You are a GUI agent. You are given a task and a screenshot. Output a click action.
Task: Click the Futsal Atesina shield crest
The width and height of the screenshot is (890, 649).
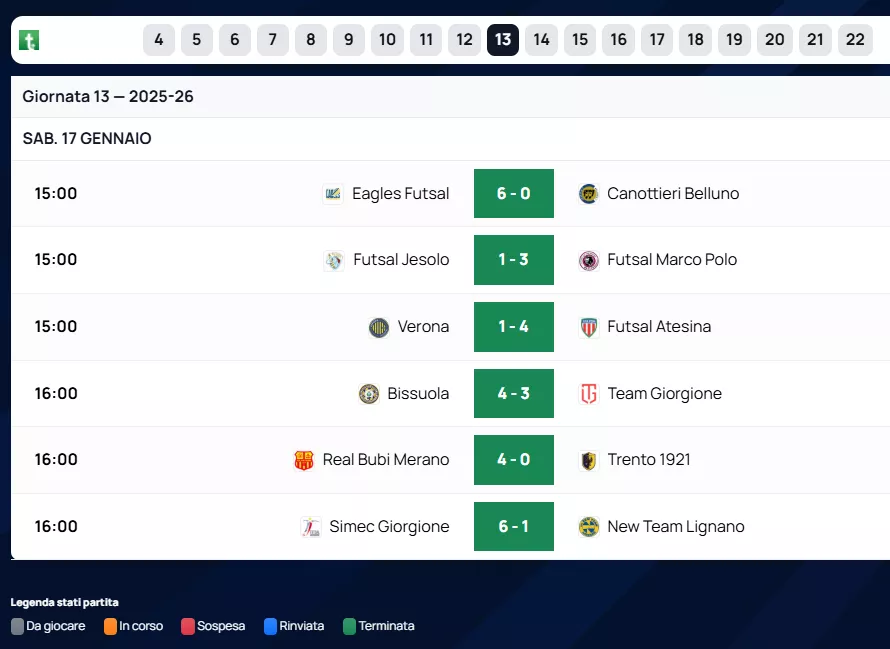point(589,327)
